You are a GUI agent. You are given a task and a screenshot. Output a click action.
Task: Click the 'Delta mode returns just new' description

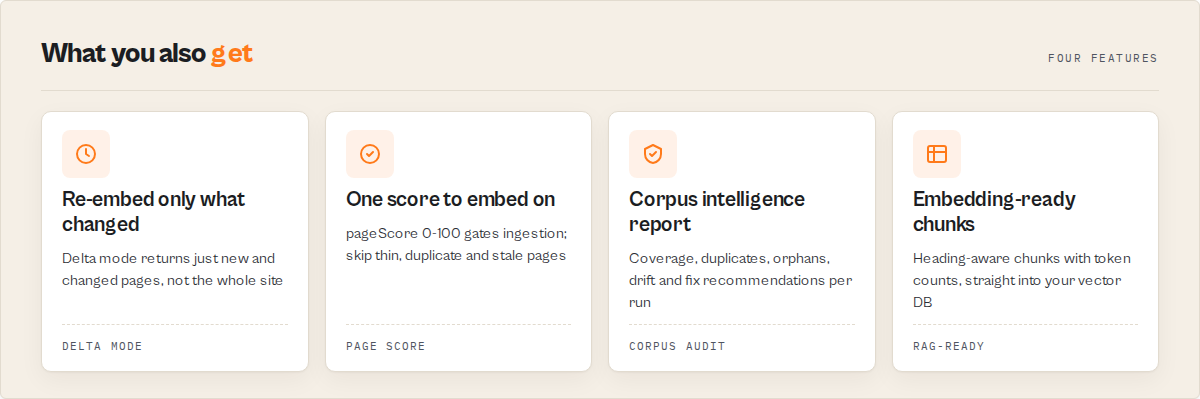[x=173, y=269]
